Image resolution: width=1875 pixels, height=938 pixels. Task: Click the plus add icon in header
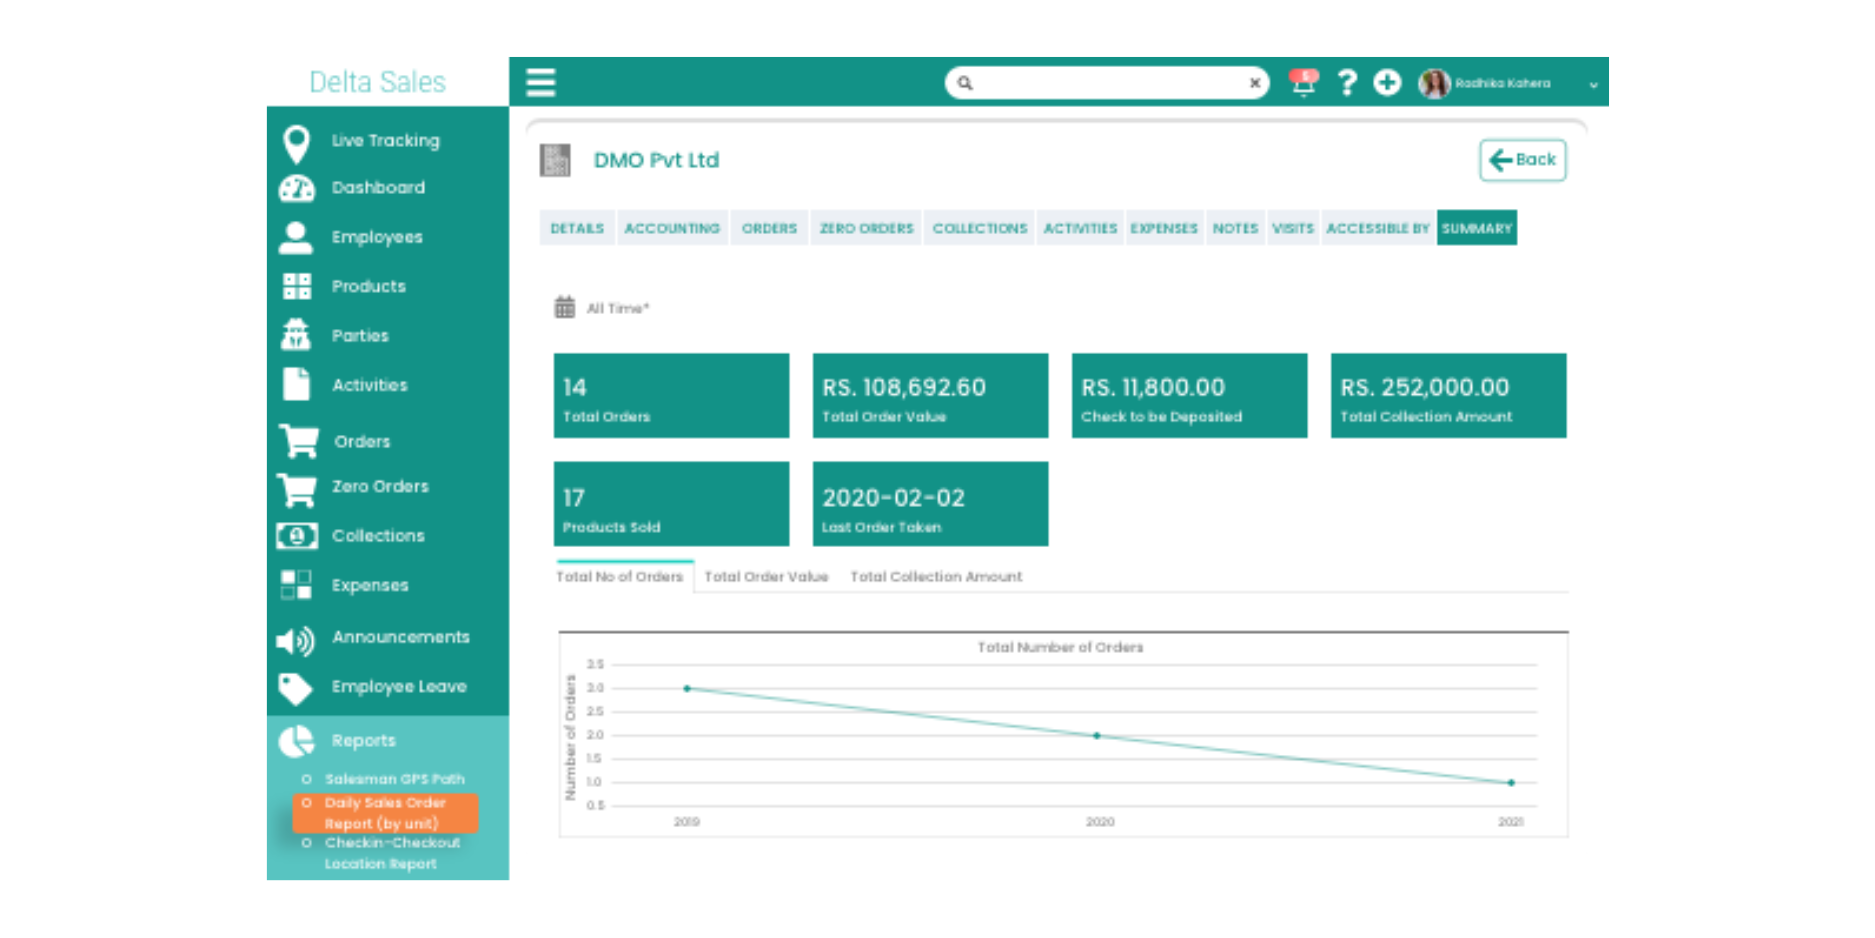1387,83
